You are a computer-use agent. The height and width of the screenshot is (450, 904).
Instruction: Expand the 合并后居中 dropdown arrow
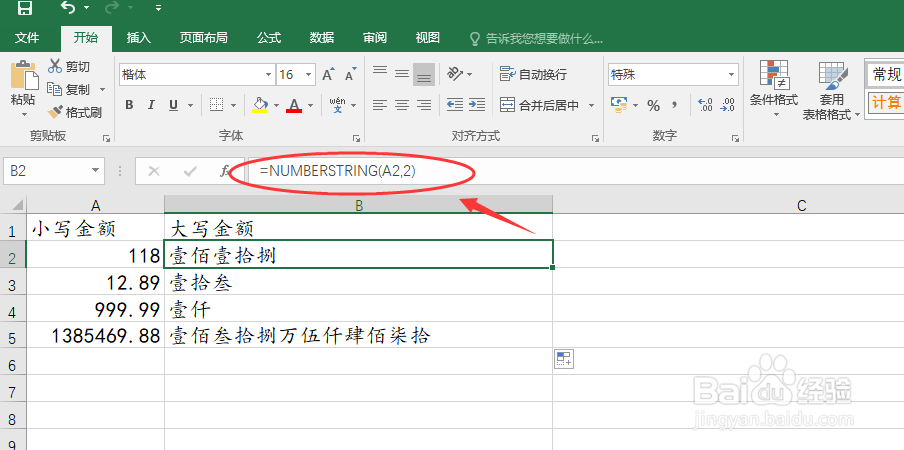tap(592, 105)
